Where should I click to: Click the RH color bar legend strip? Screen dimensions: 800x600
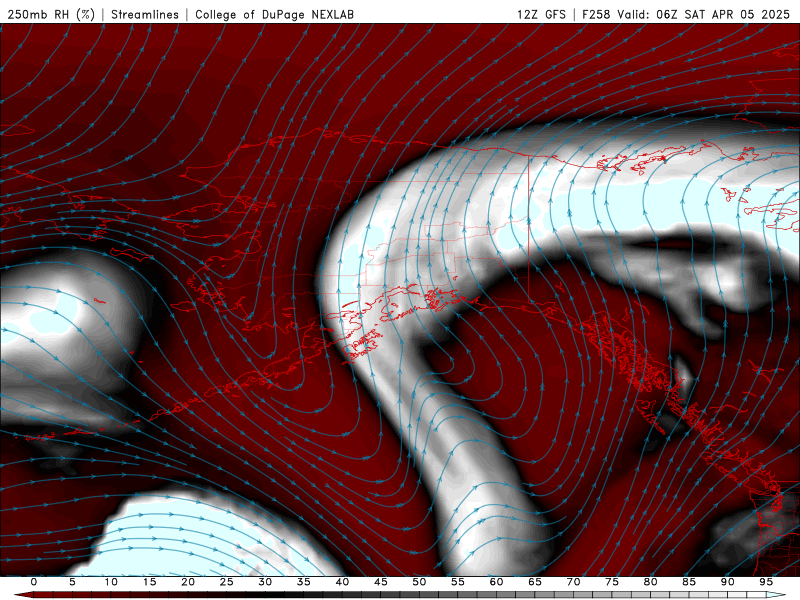400,595
